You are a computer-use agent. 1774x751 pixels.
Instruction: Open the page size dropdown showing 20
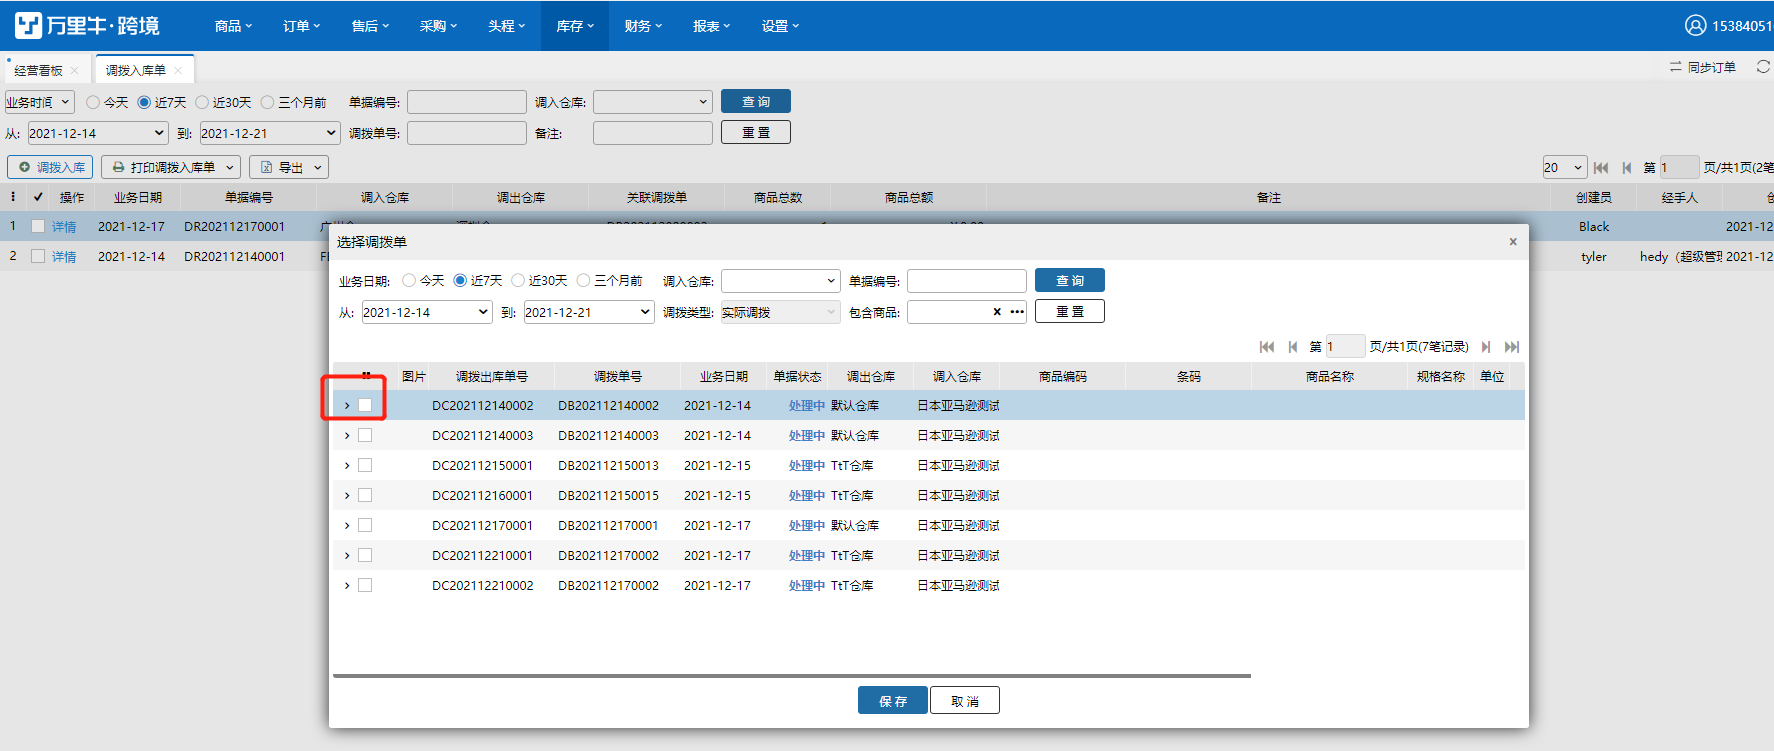(x=1565, y=167)
